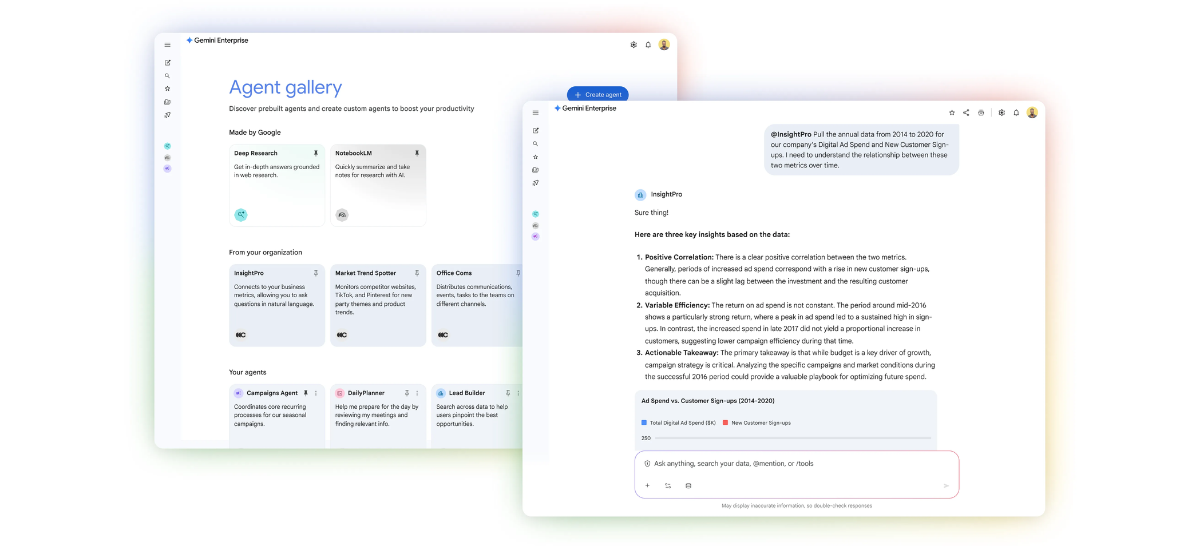The image size is (1200, 550).
Task: Toggle pin on Market Trend Spotter card
Action: coord(417,273)
